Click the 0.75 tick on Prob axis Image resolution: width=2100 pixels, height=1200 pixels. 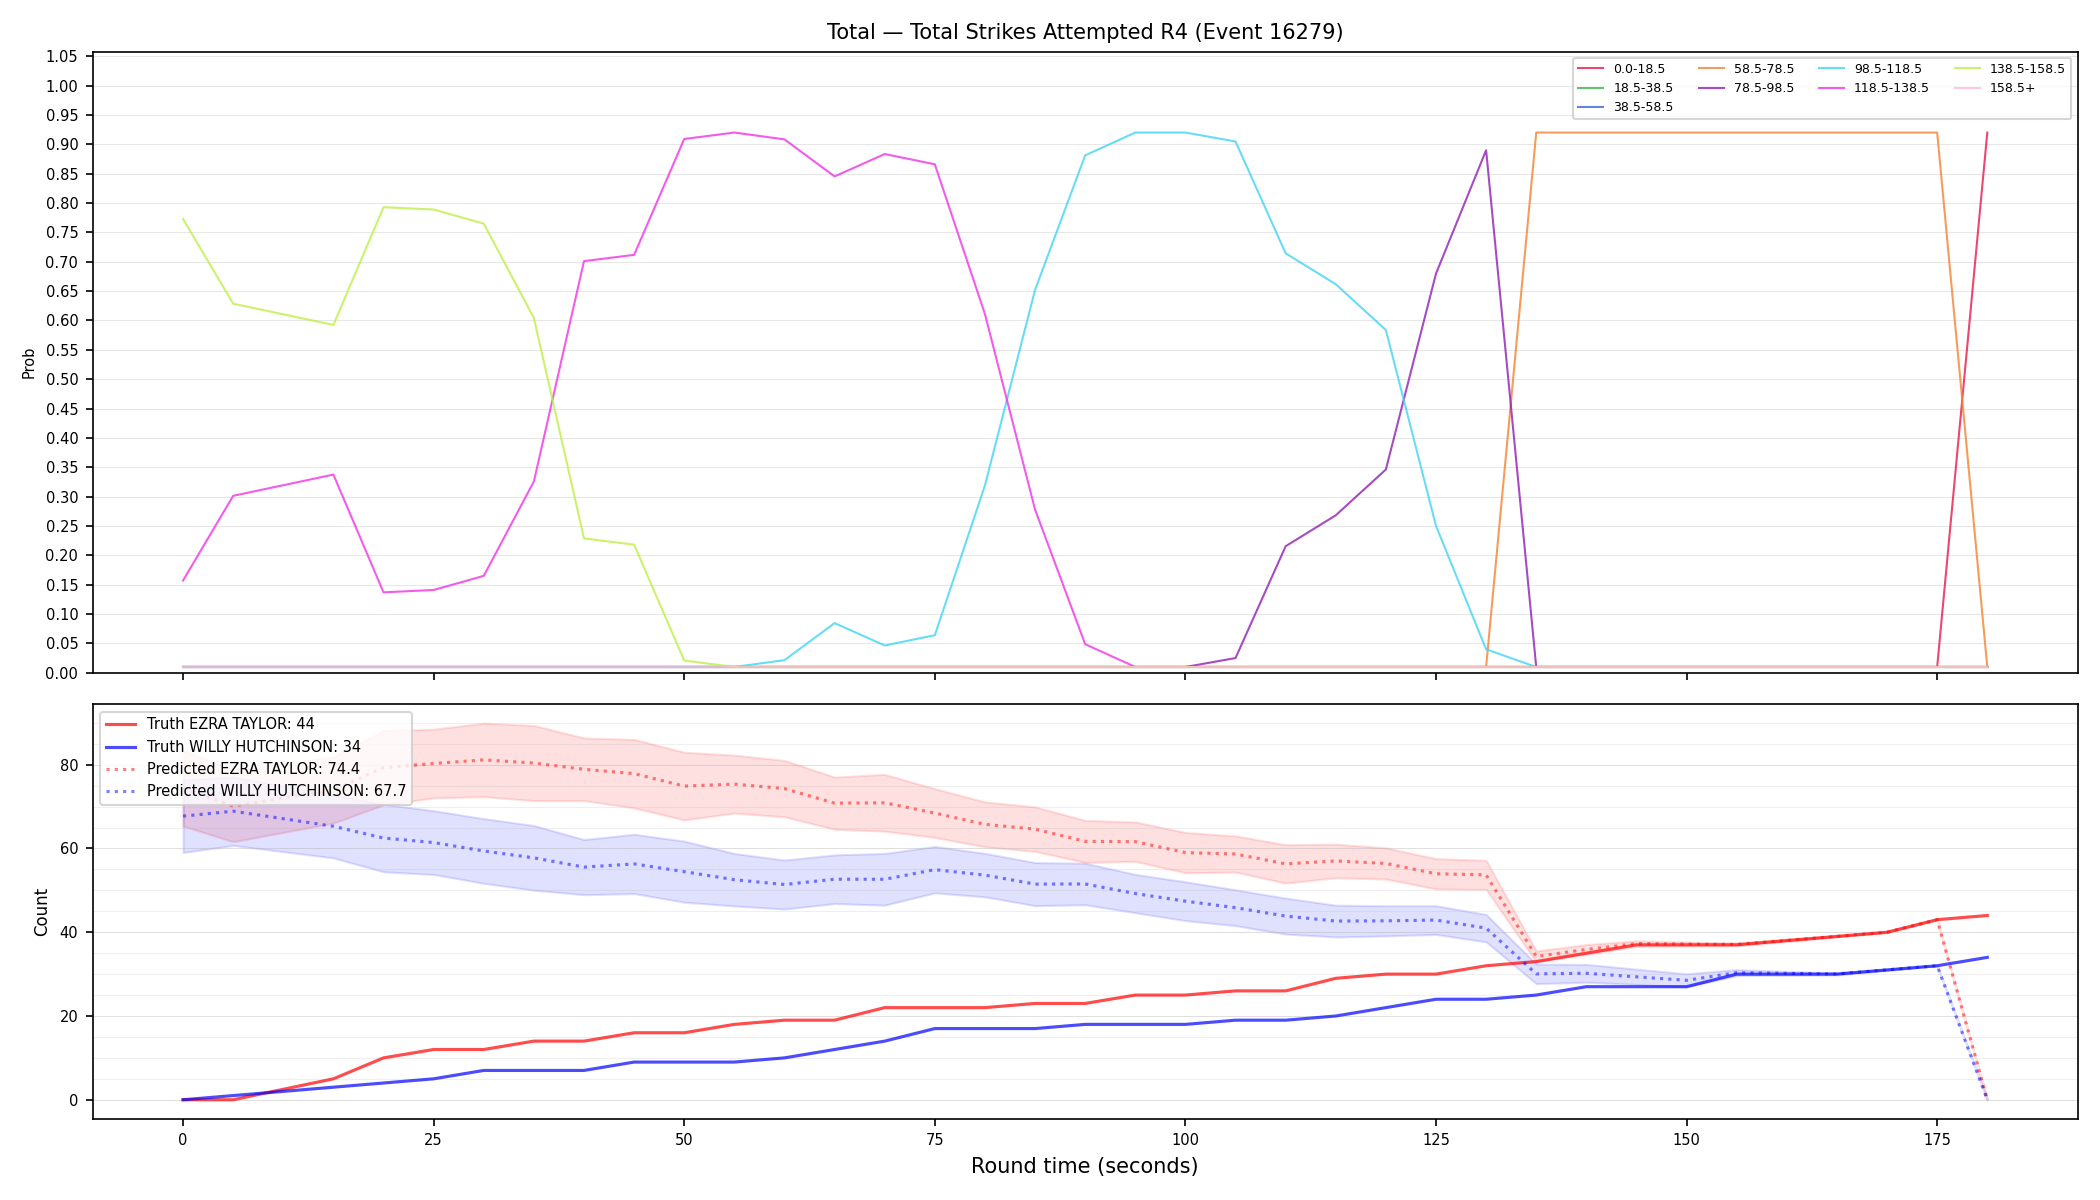(62, 233)
